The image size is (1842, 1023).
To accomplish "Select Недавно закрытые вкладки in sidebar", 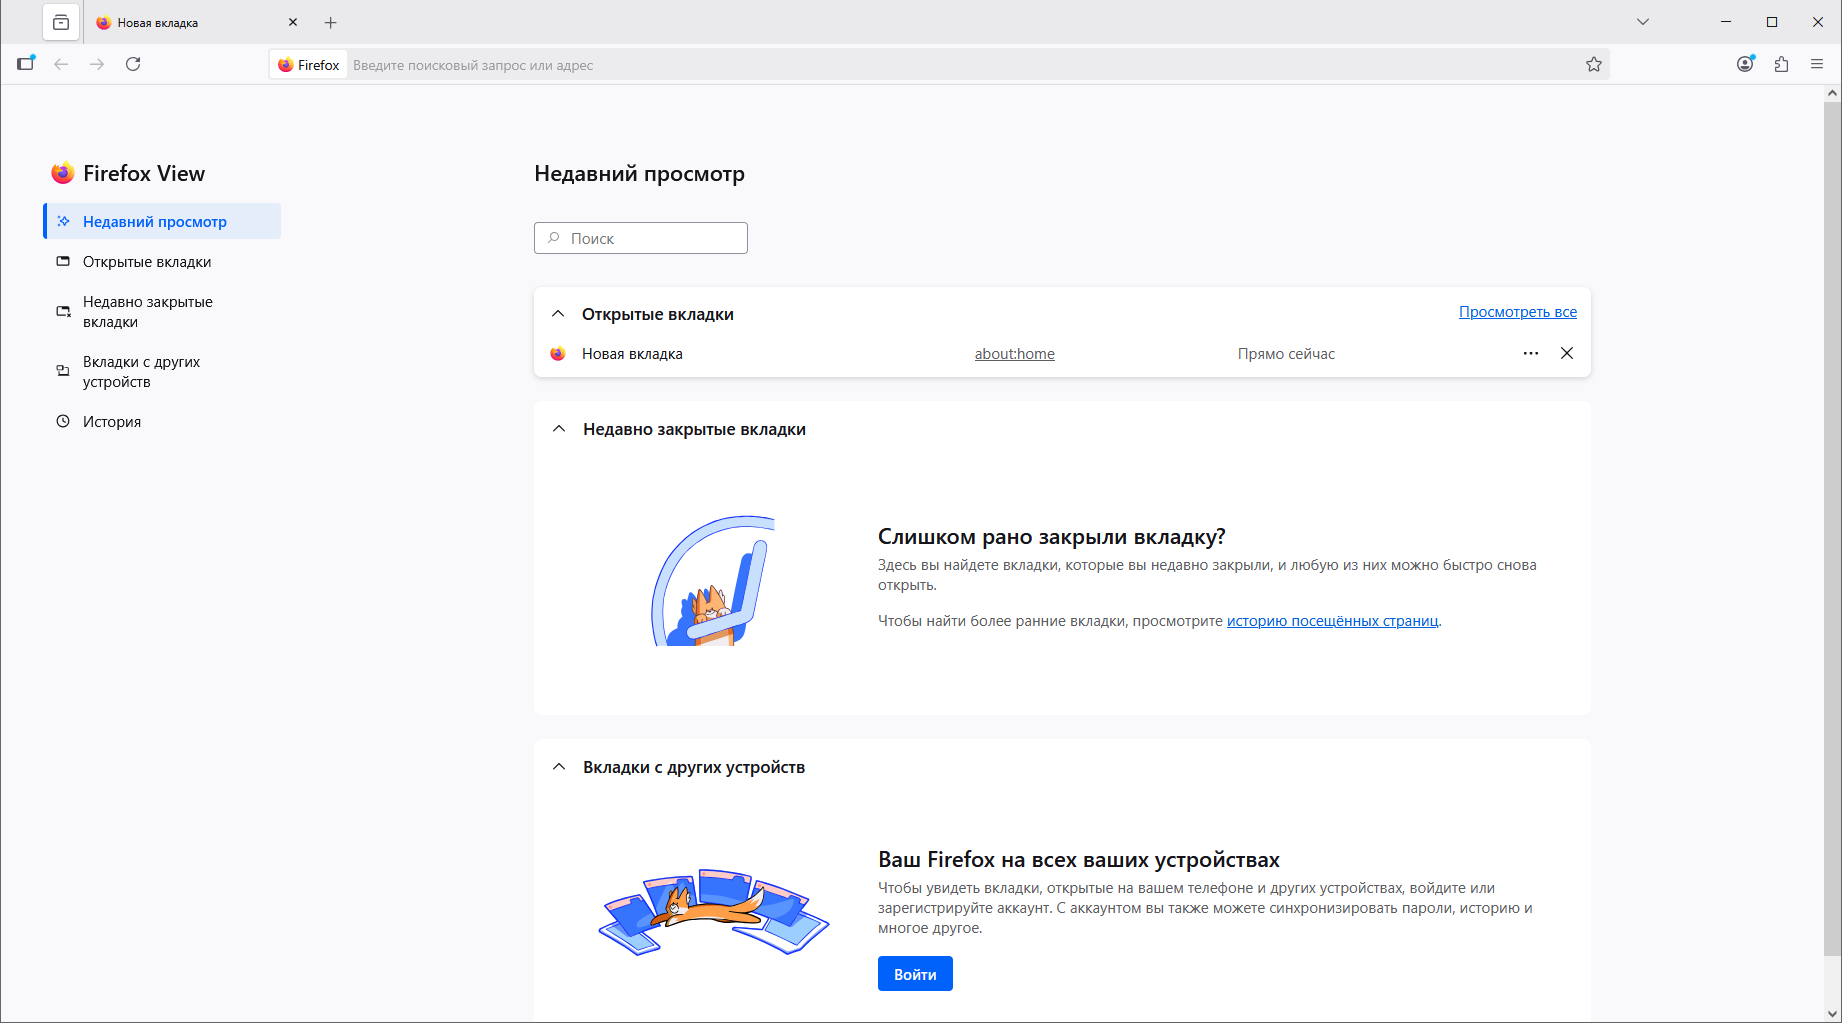I will [162, 311].
